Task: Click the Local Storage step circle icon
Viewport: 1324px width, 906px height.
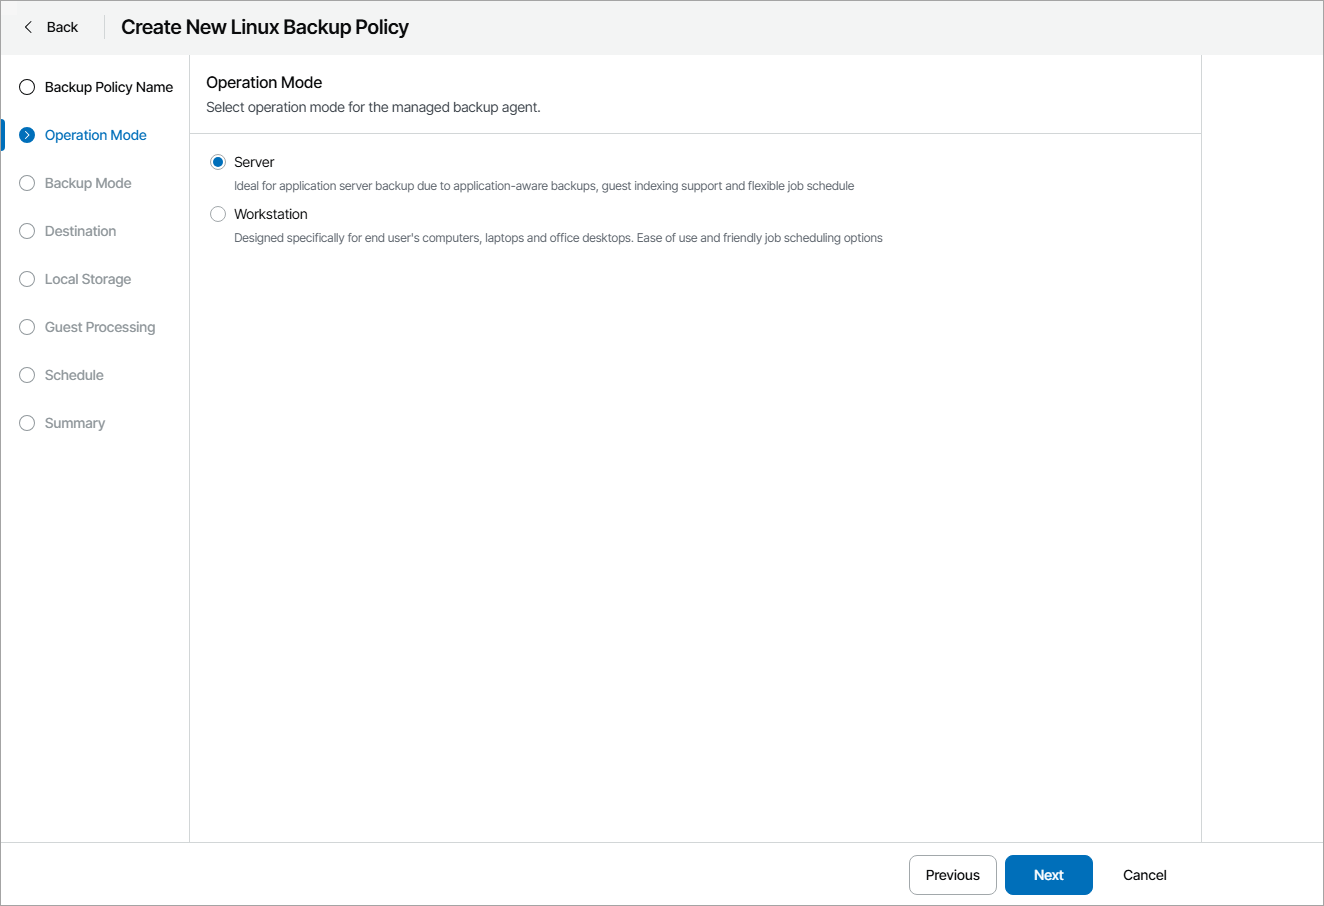Action: 27,279
